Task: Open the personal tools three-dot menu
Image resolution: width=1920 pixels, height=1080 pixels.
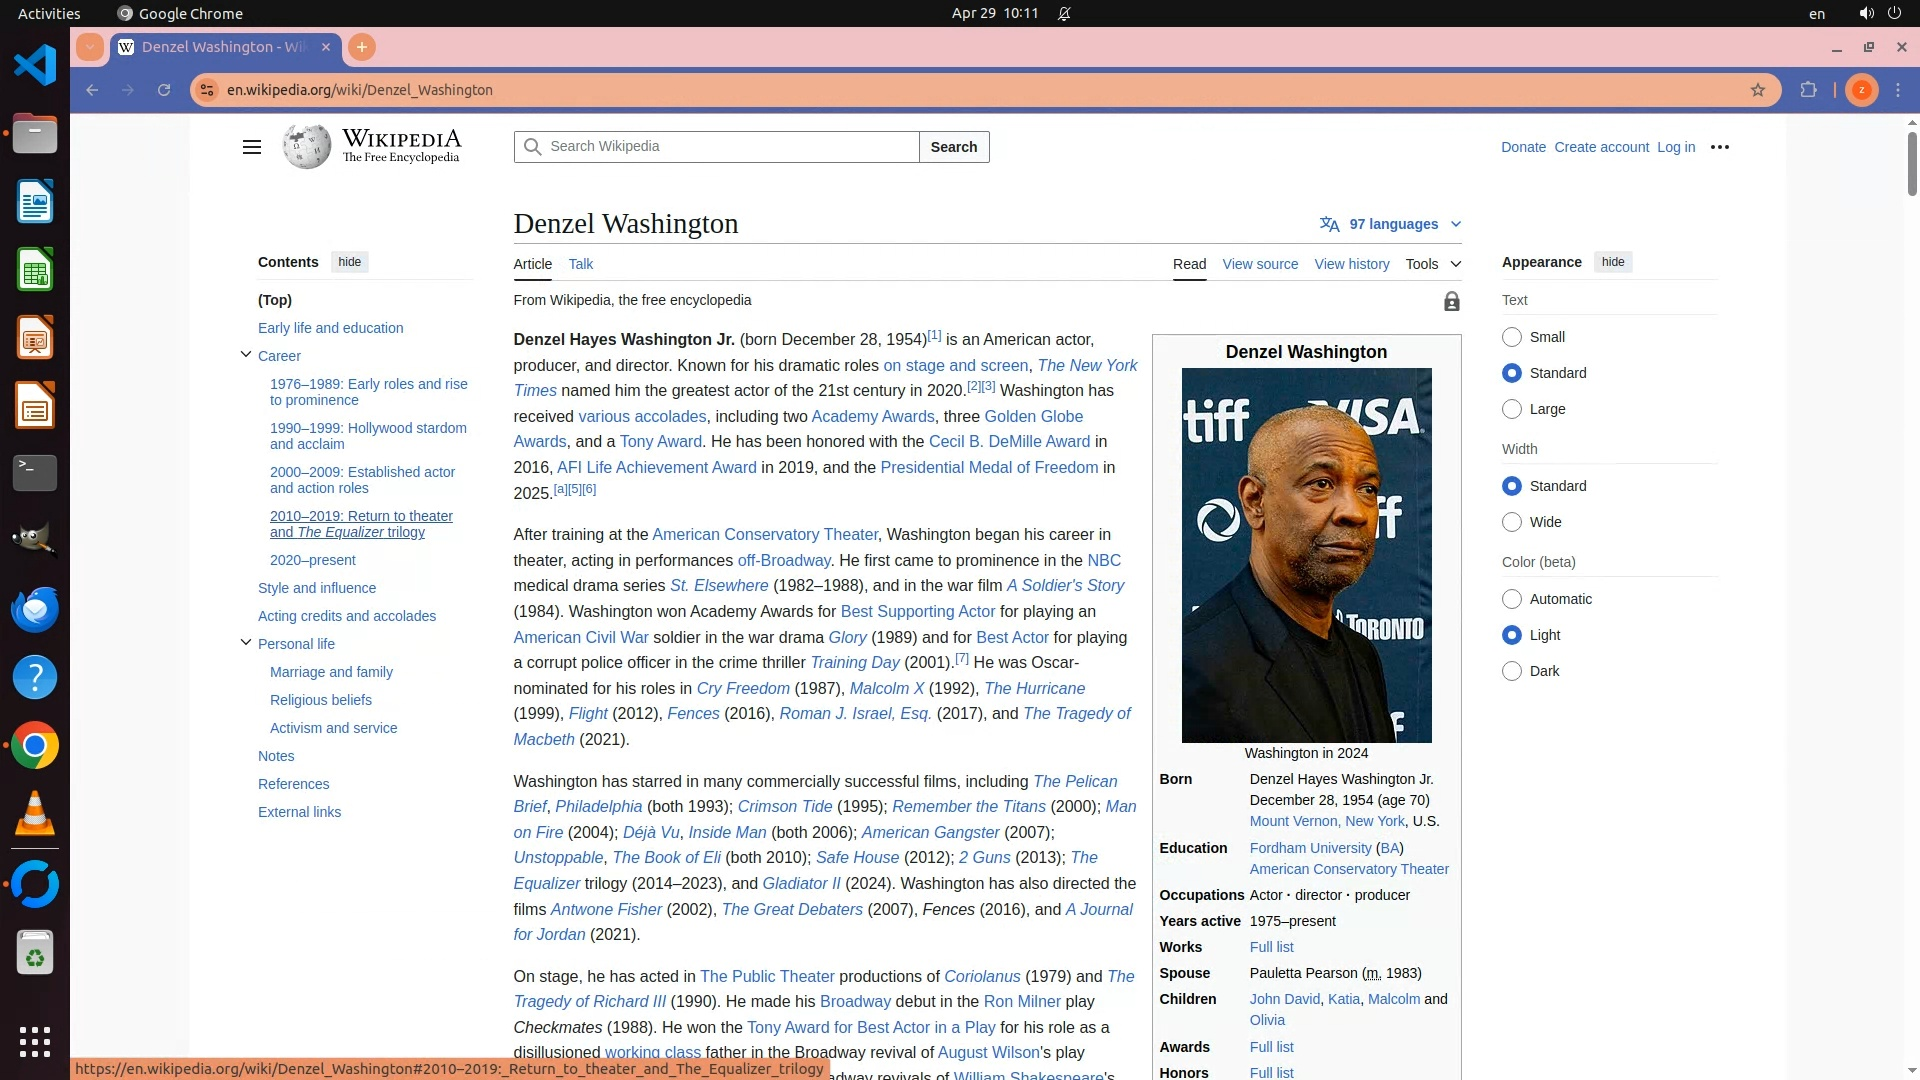Action: tap(1720, 147)
